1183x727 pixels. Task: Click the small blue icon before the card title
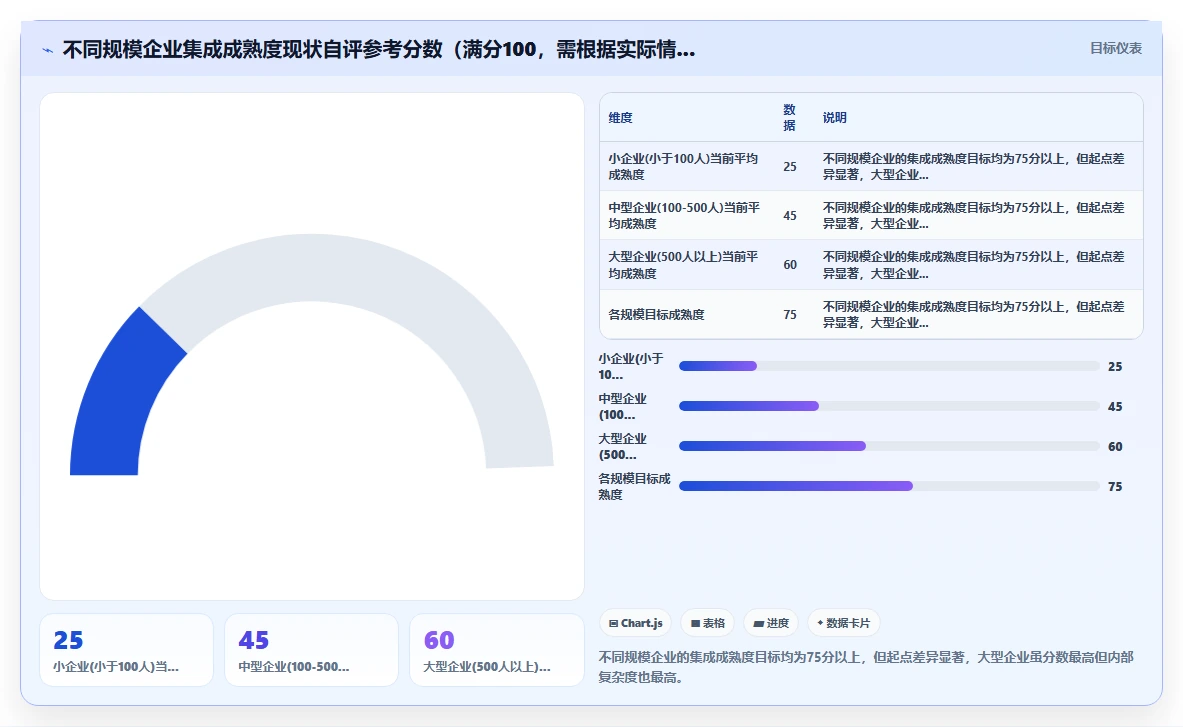click(x=48, y=51)
